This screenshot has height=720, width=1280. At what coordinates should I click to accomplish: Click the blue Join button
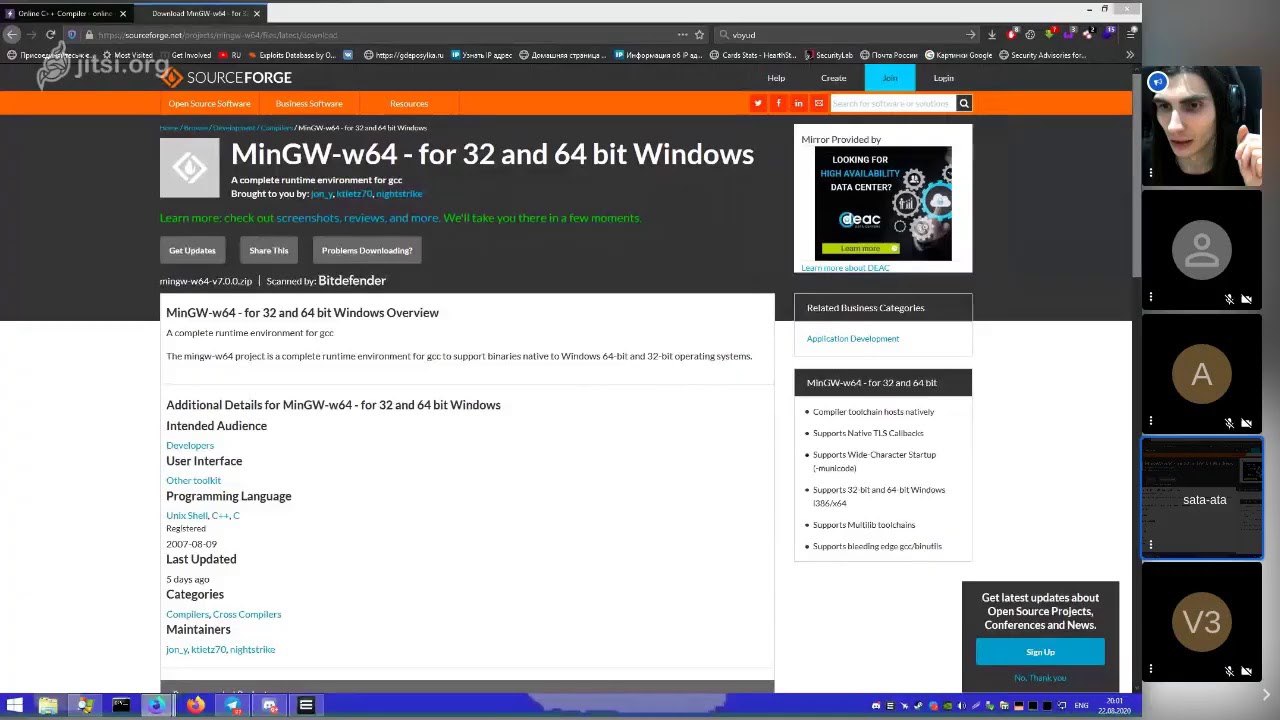(890, 78)
